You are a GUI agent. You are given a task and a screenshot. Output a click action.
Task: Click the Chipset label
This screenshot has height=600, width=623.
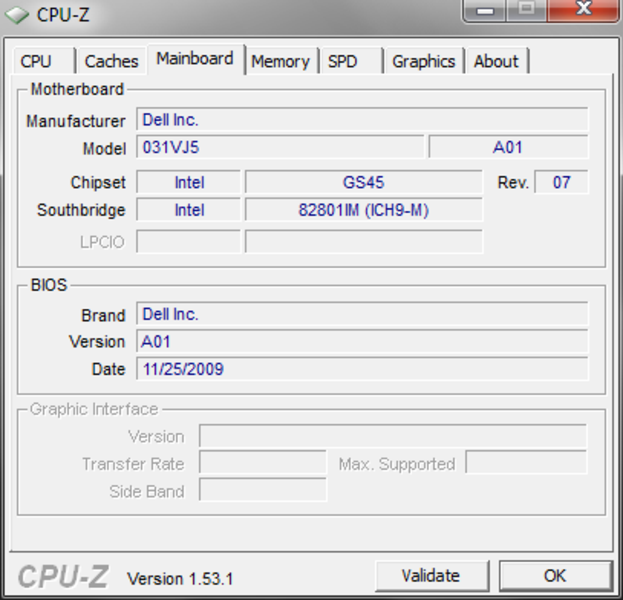coord(98,182)
